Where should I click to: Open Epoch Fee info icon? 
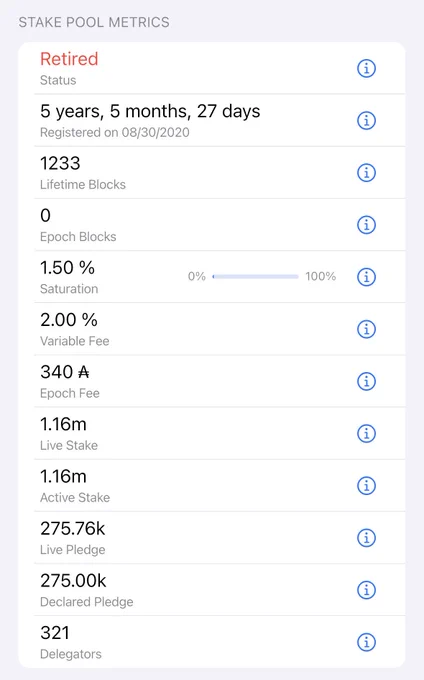[366, 381]
